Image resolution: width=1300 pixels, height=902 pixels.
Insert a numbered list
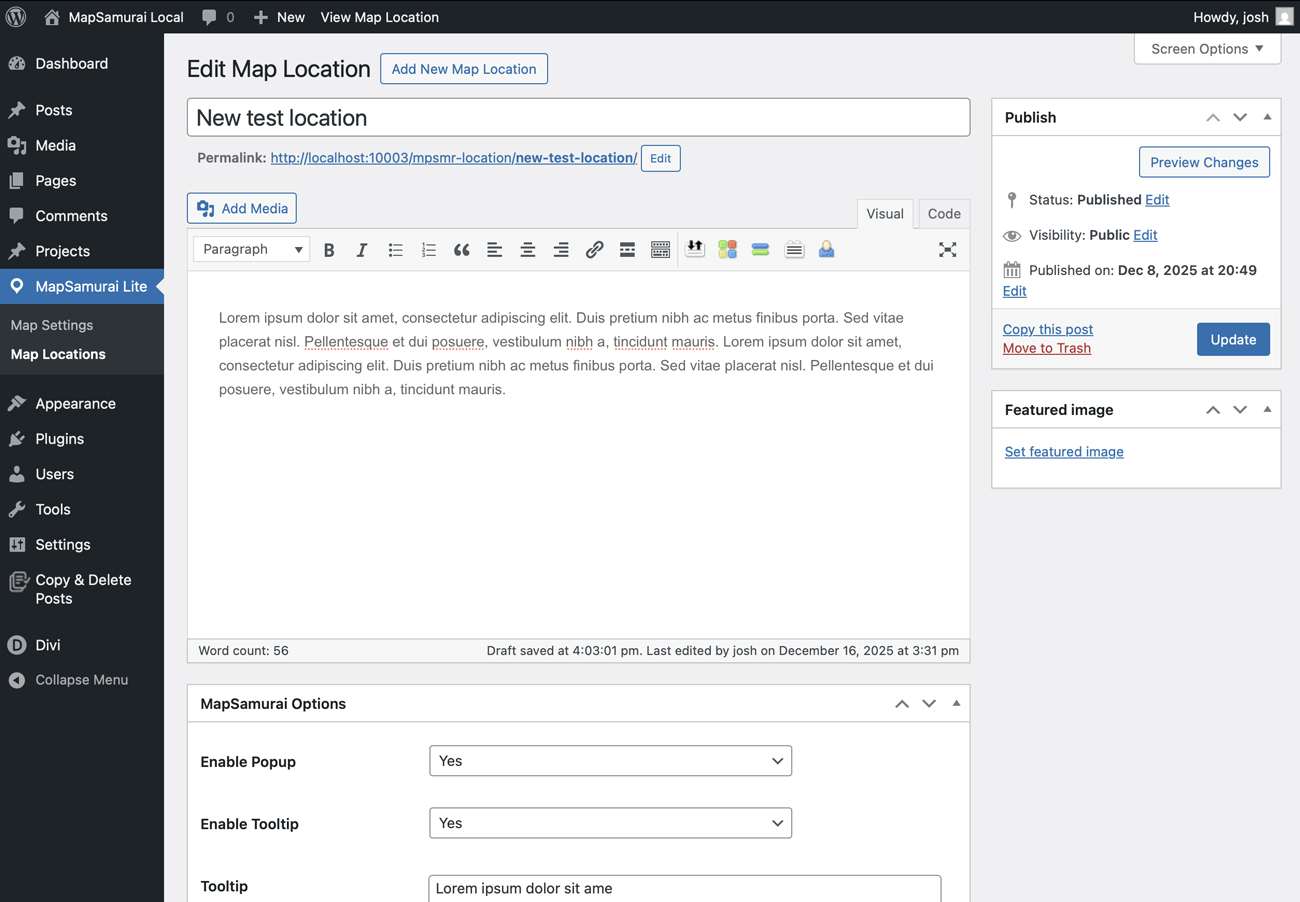point(428,250)
